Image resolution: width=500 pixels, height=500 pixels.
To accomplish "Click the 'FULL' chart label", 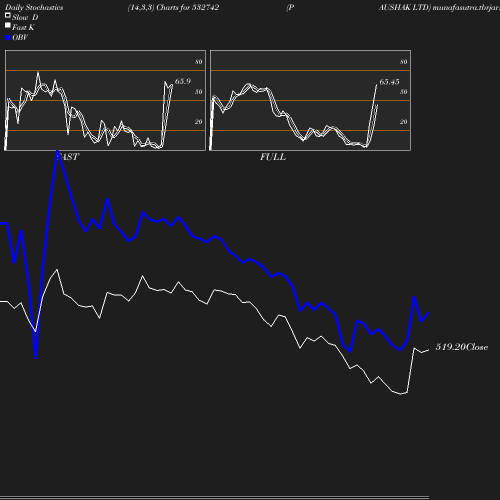I will tap(273, 157).
